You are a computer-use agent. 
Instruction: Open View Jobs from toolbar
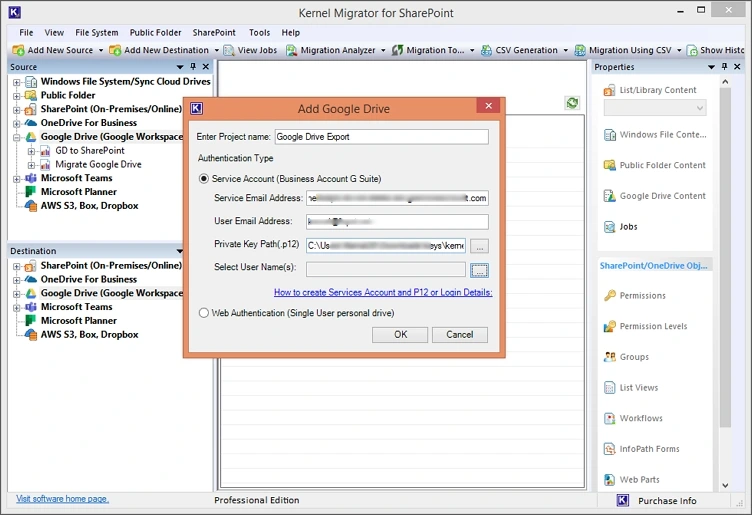(250, 50)
